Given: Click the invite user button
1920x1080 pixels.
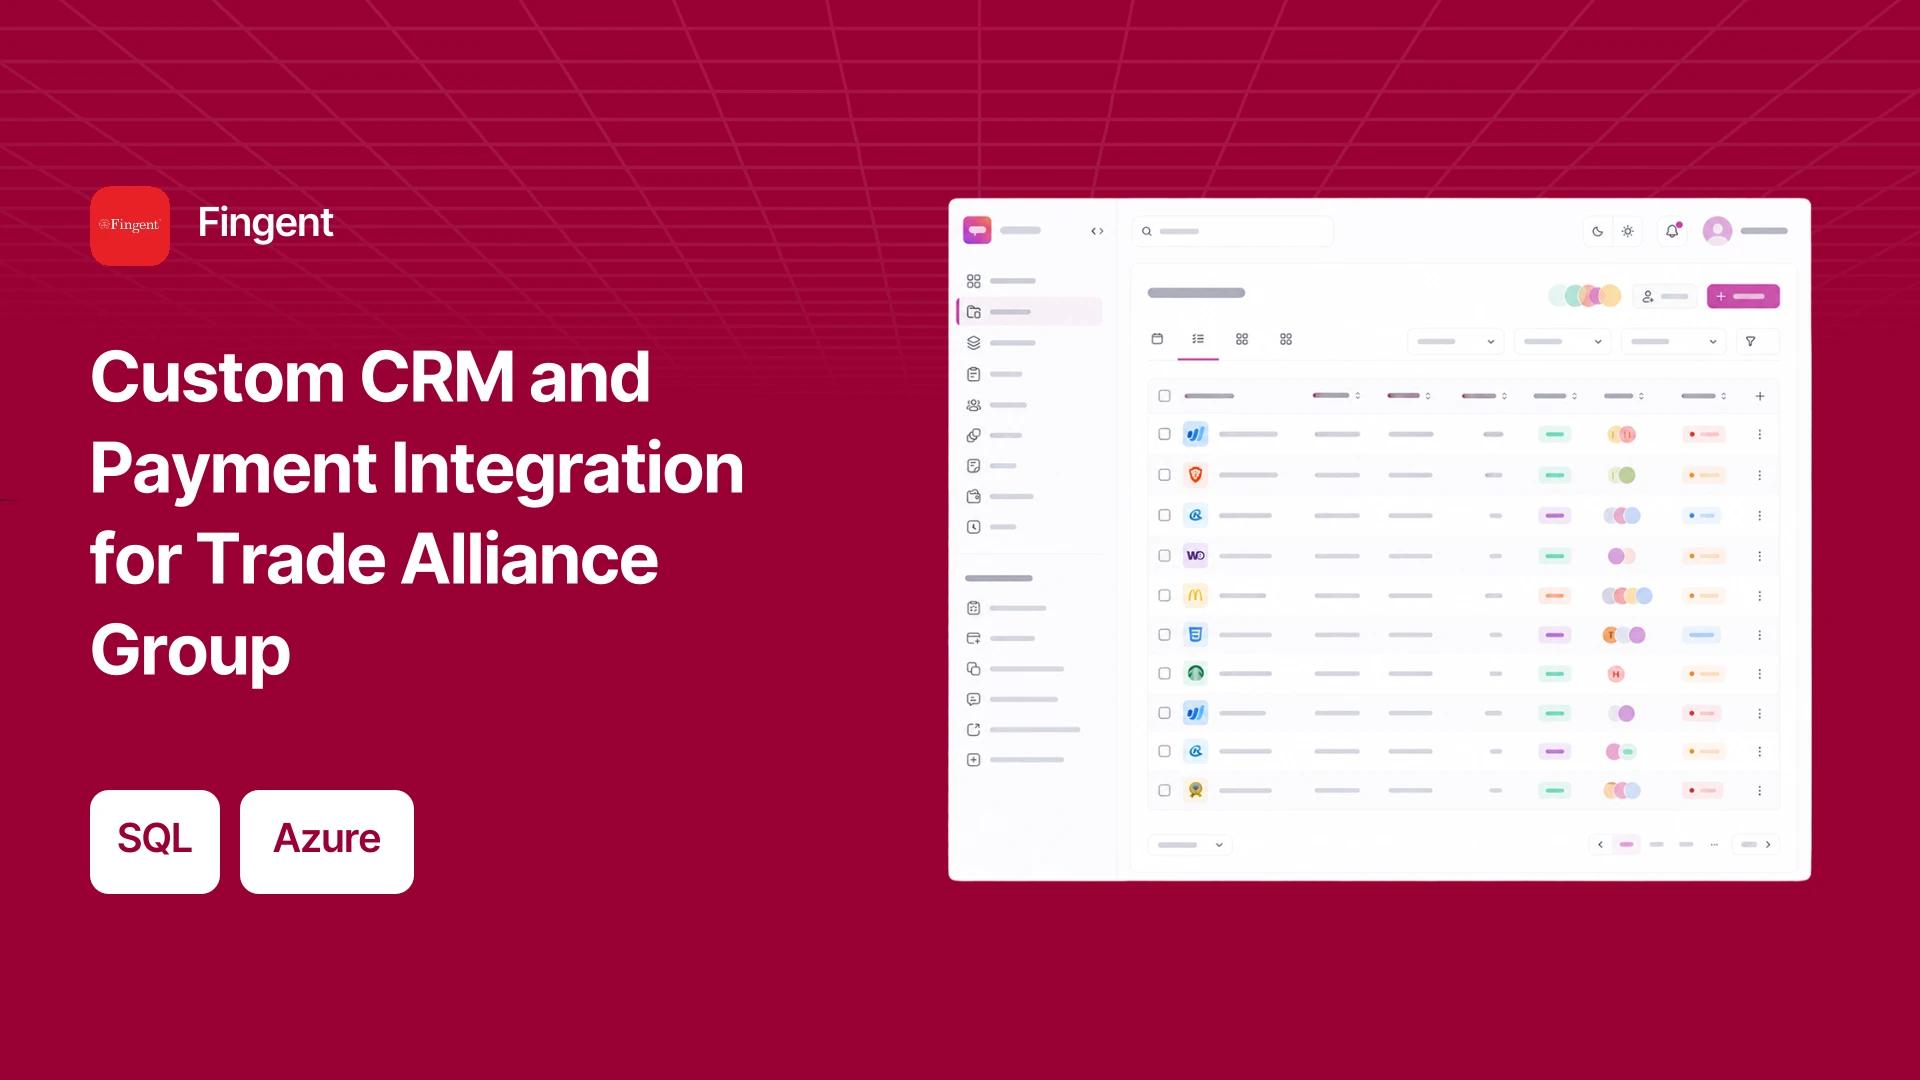Looking at the screenshot, I should pos(1665,296).
